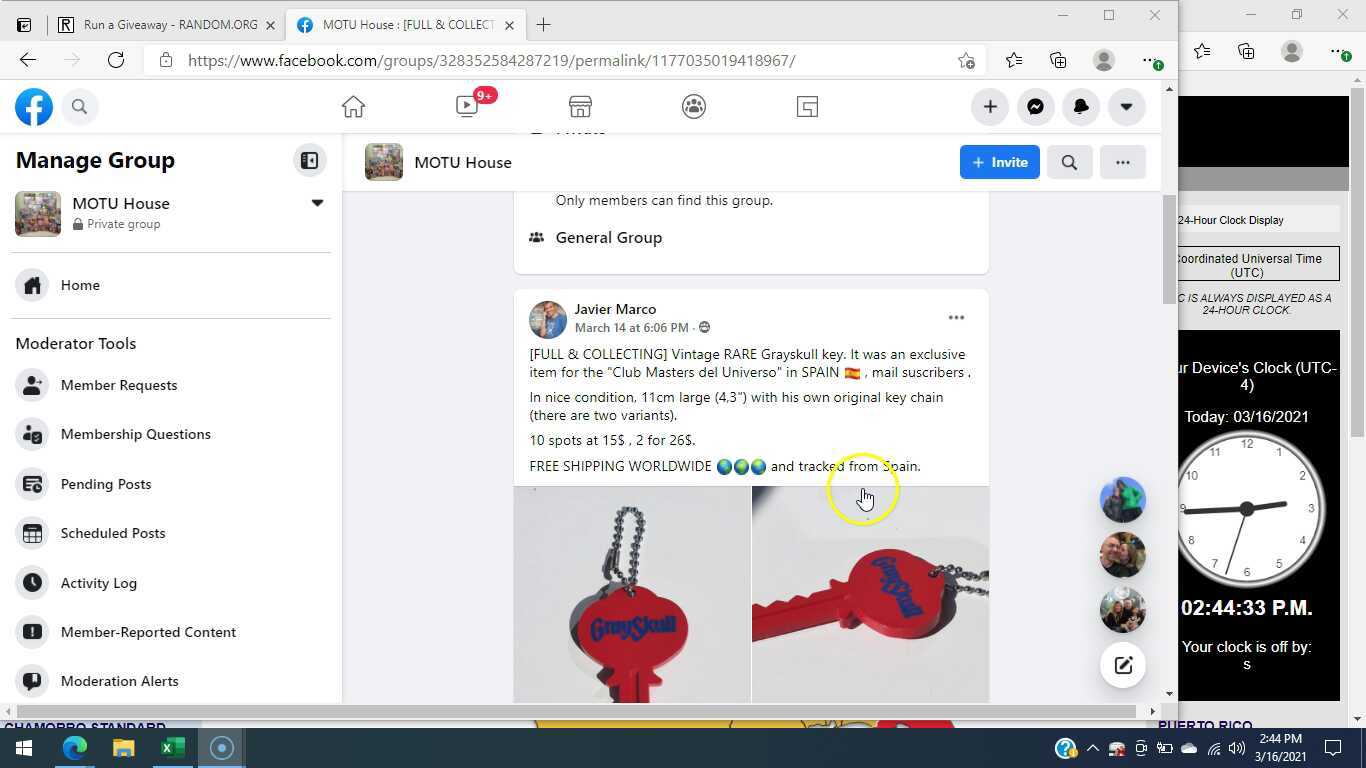1366x768 pixels.
Task: Open right Grayskull key photo
Action: tap(870, 595)
